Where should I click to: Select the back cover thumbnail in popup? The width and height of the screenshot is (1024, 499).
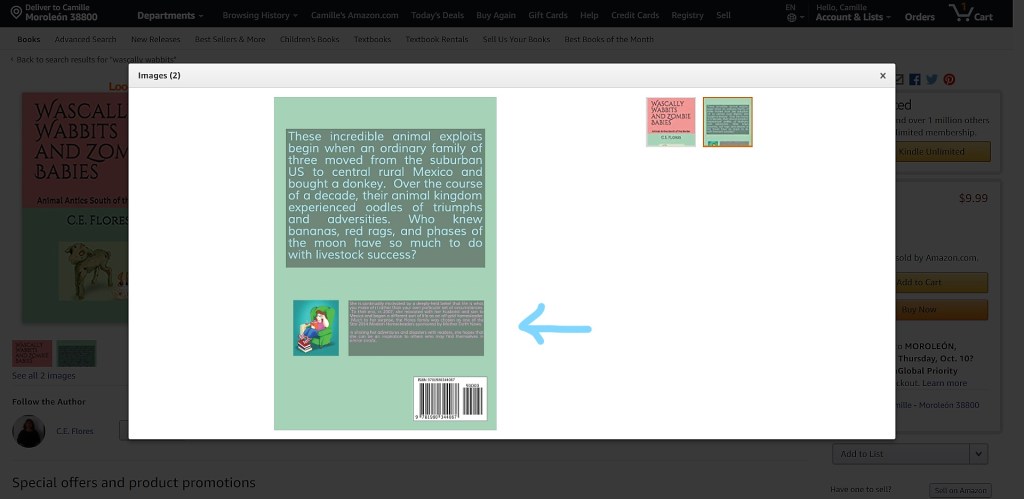click(x=727, y=122)
